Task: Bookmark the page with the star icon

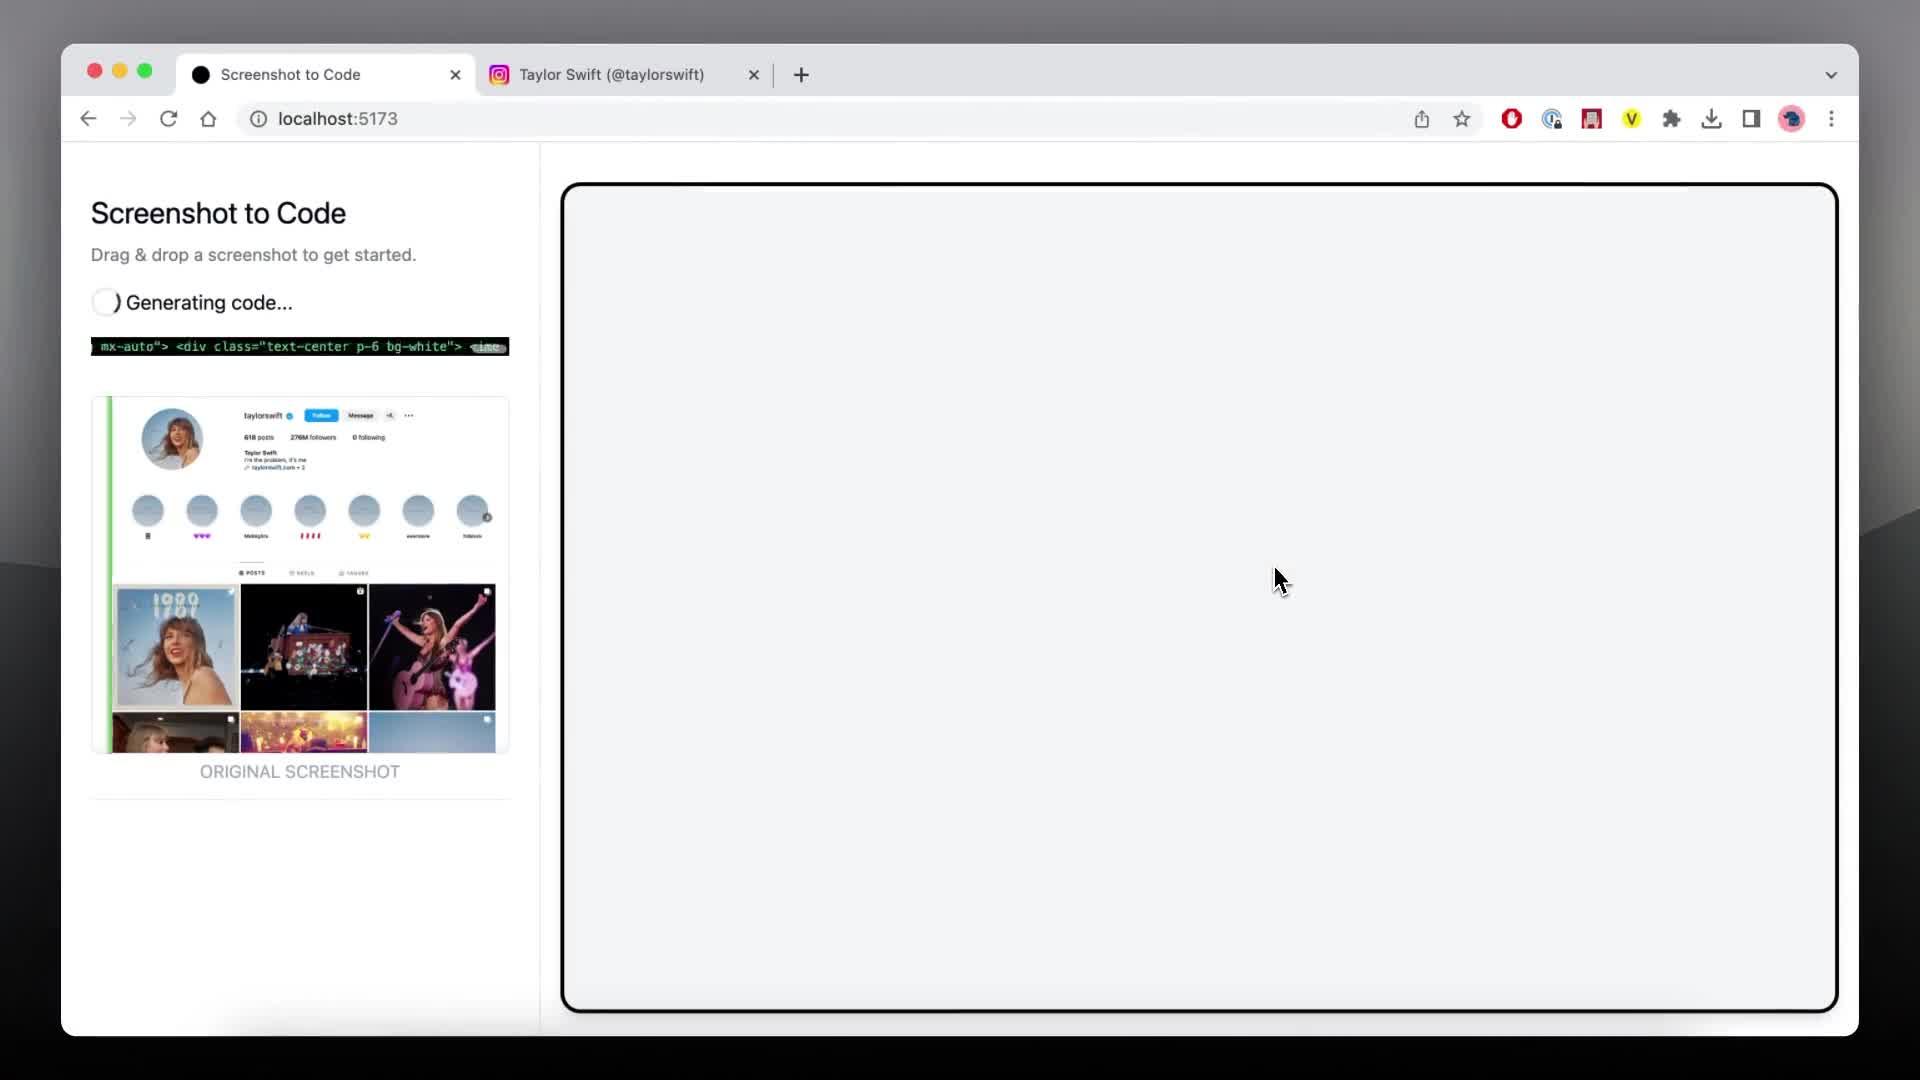Action: tap(1462, 118)
